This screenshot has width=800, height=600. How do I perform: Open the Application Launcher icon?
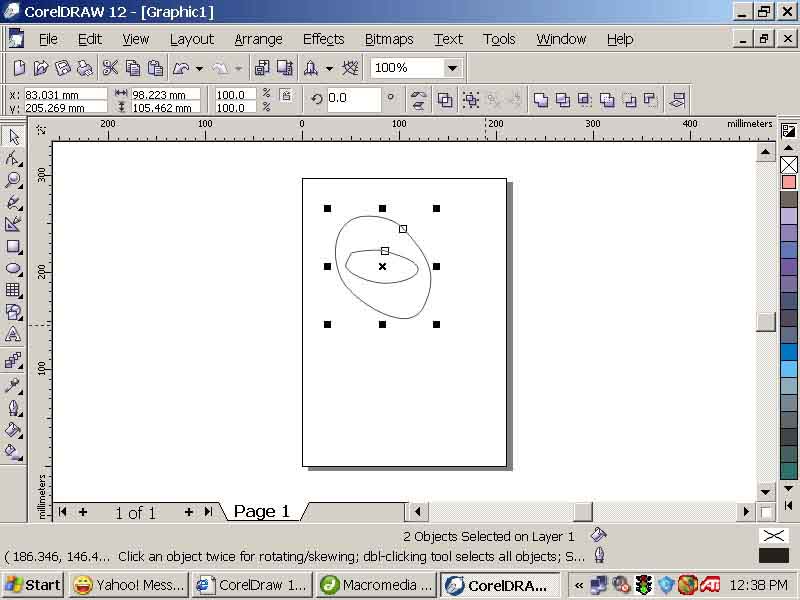(x=311, y=68)
